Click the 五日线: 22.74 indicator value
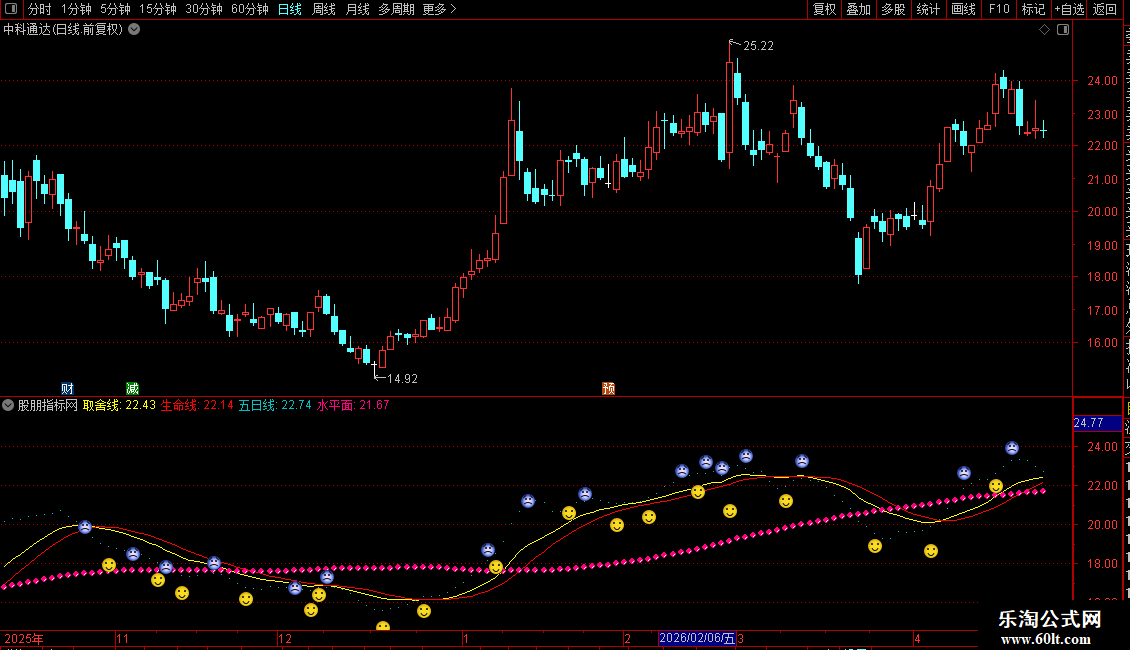Image resolution: width=1130 pixels, height=650 pixels. (x=275, y=405)
